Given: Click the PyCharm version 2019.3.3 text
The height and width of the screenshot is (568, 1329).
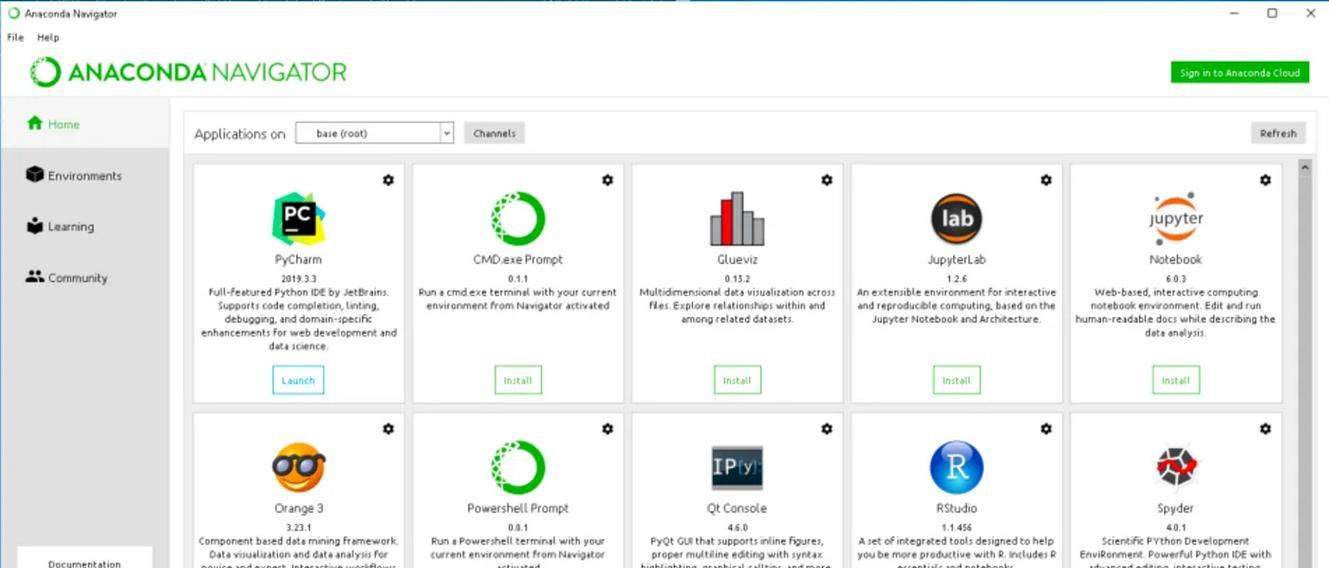Looking at the screenshot, I should (298, 279).
